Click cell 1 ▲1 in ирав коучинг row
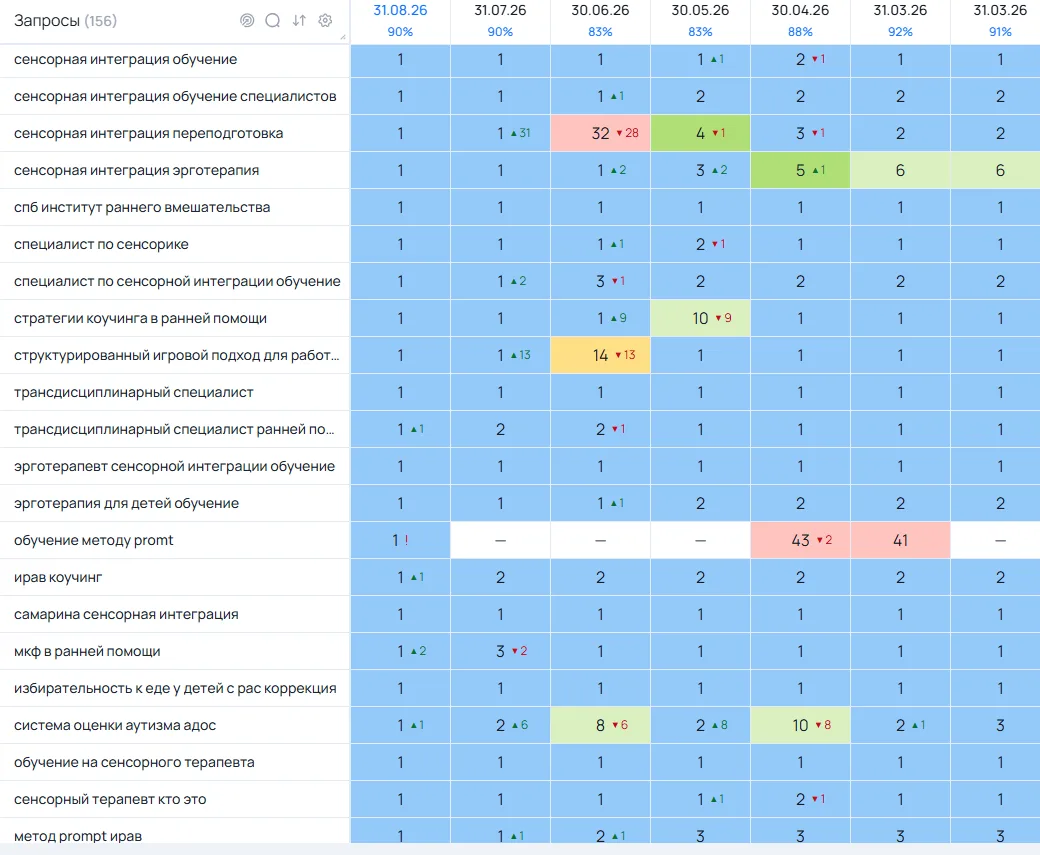1040x855 pixels. pyautogui.click(x=400, y=578)
